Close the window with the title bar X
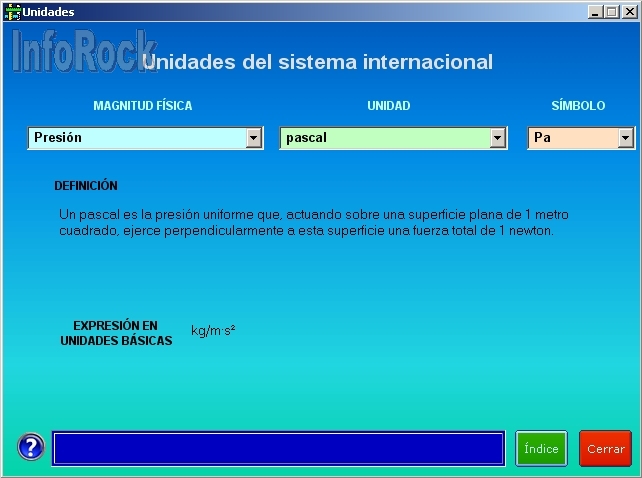 click(x=627, y=12)
